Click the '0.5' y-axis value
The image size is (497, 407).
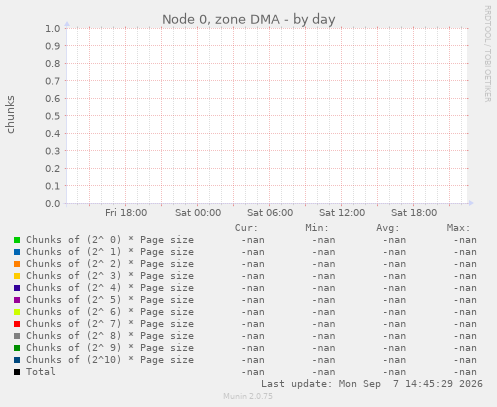(x=53, y=116)
